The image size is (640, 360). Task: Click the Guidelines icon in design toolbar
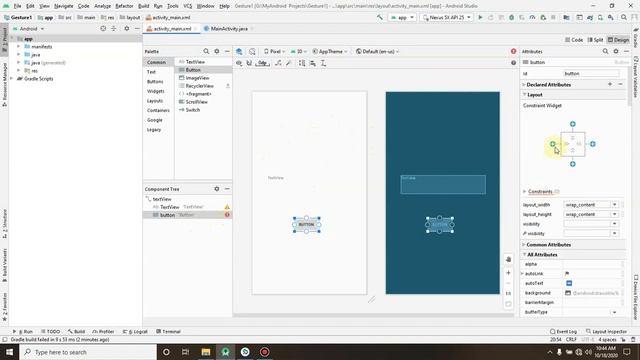(323, 63)
